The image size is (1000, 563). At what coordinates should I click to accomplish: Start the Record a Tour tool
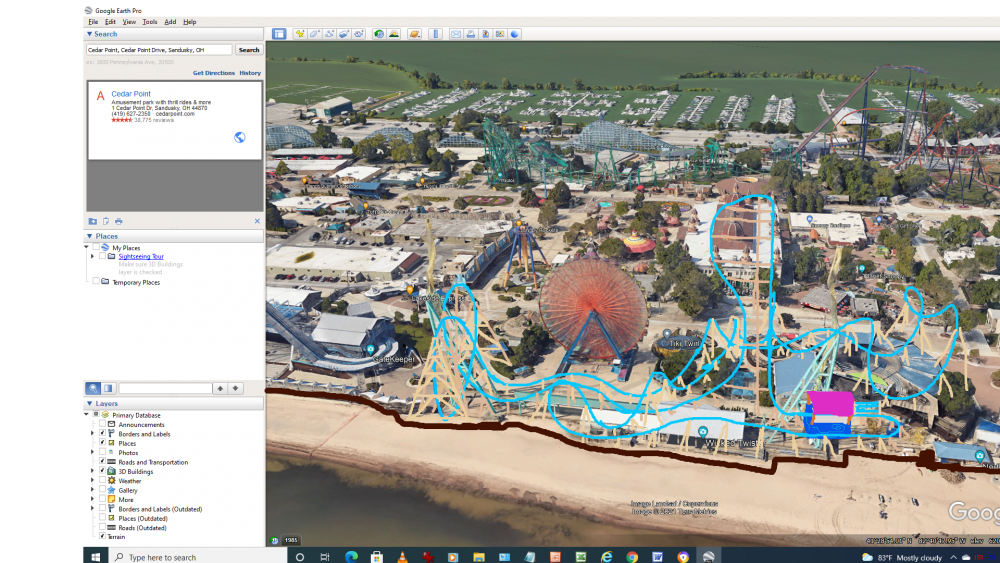pyautogui.click(x=358, y=34)
